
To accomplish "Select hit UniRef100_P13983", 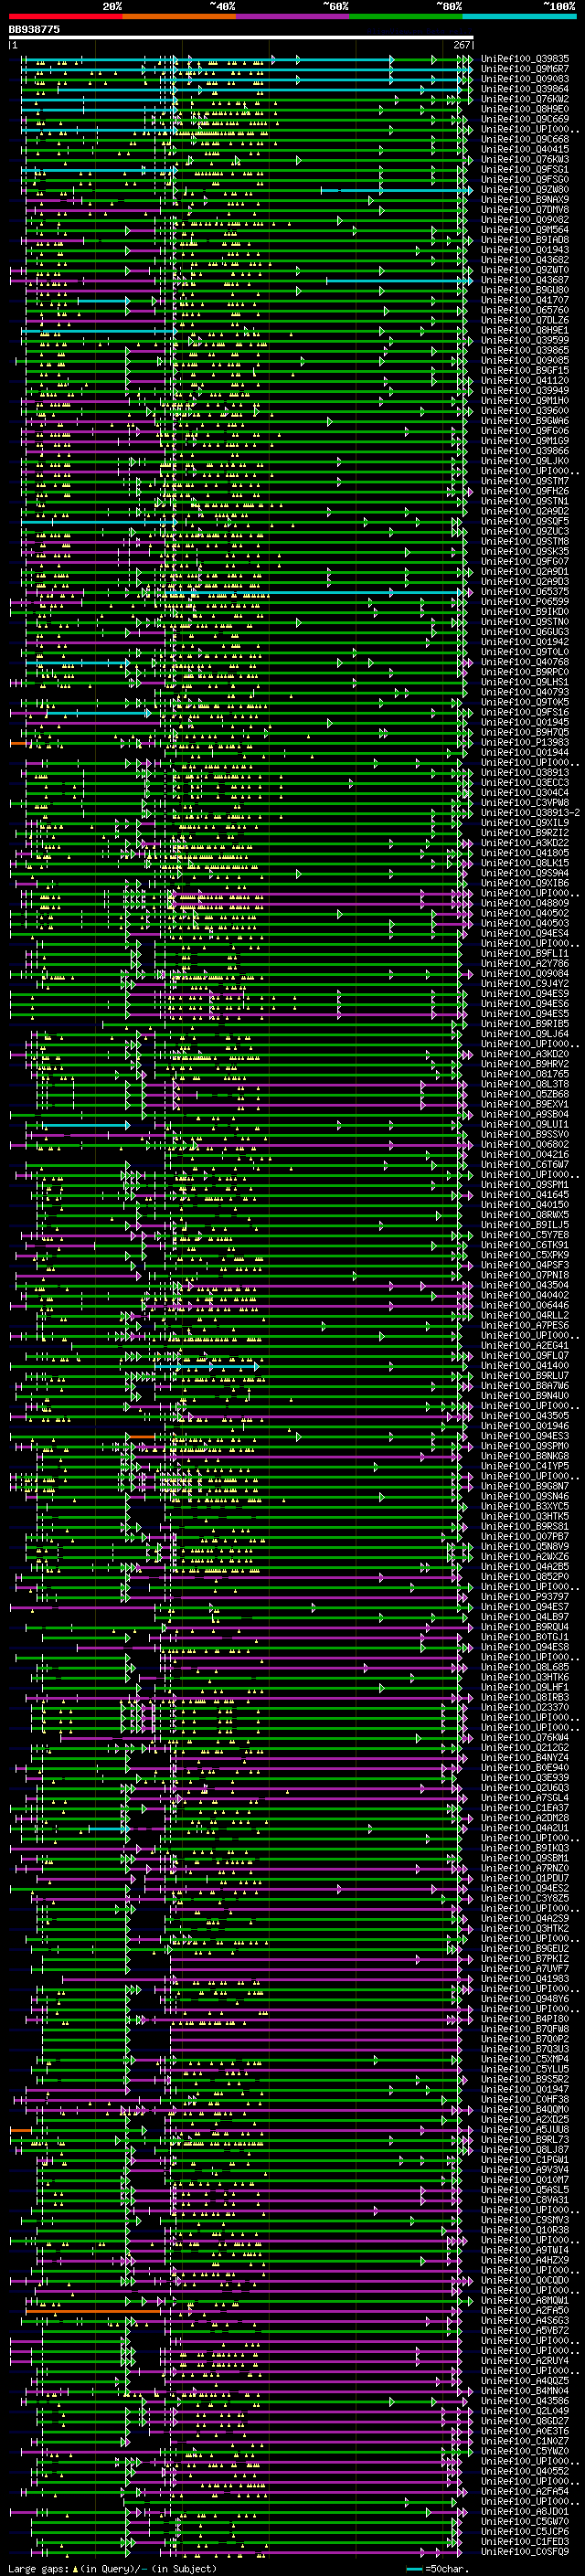I will pos(525,742).
